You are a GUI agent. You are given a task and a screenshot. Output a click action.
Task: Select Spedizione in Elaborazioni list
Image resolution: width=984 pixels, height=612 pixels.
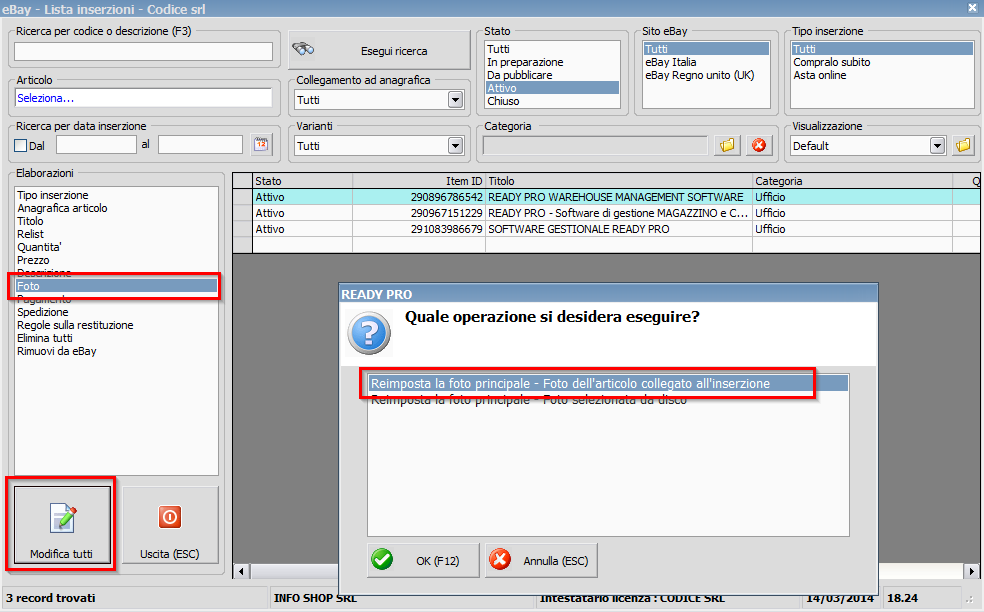click(116, 312)
